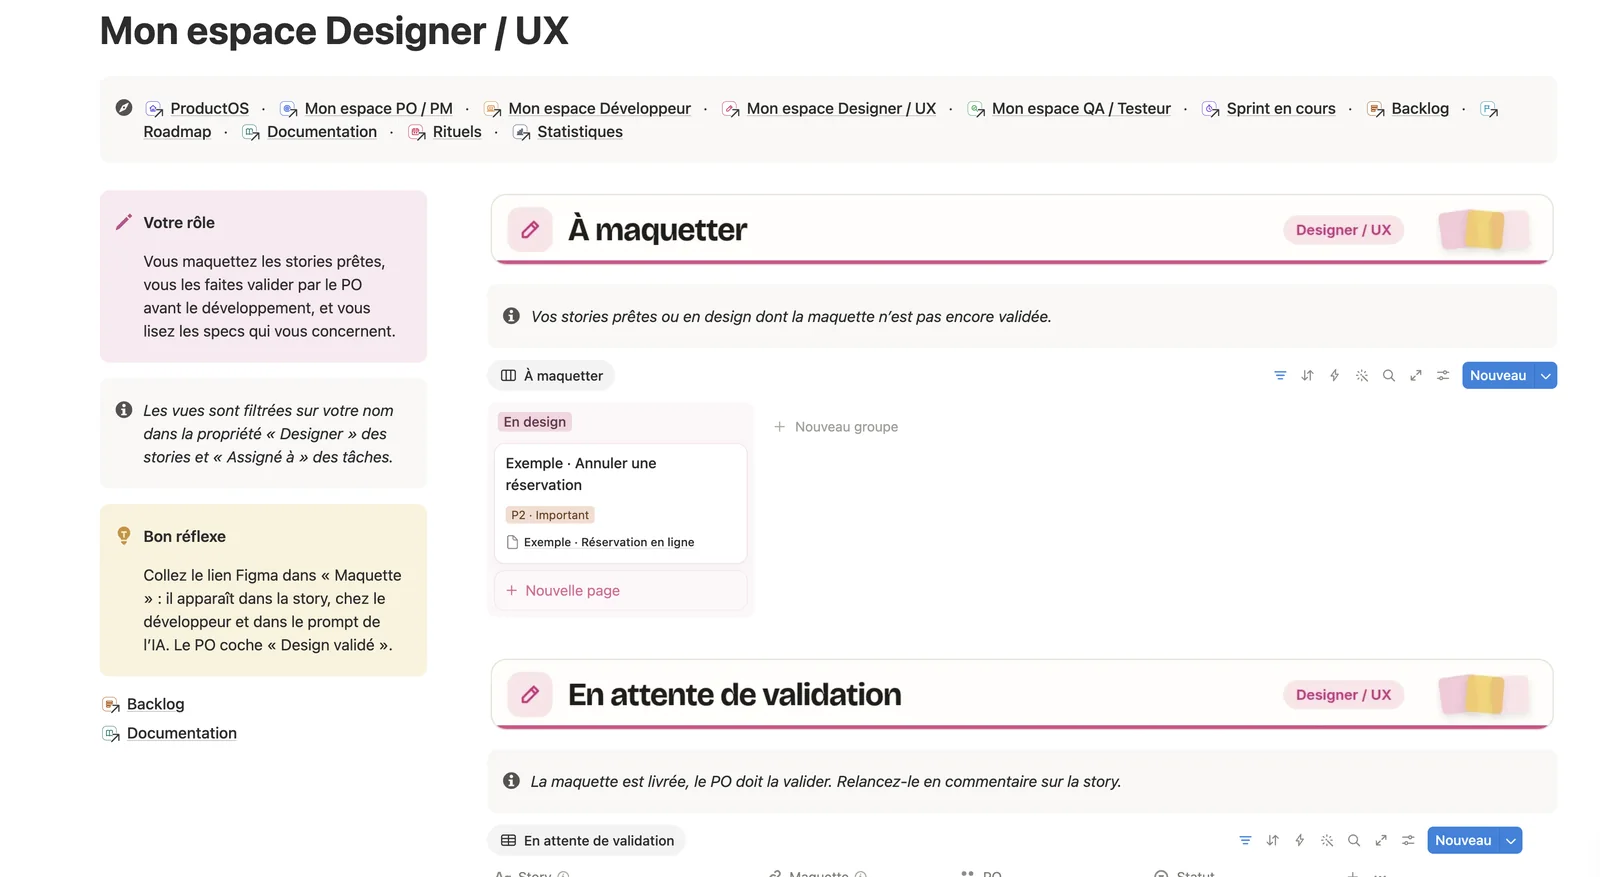Click 'En attente de validation' section heading text
Image resolution: width=1600 pixels, height=877 pixels.
pos(735,695)
